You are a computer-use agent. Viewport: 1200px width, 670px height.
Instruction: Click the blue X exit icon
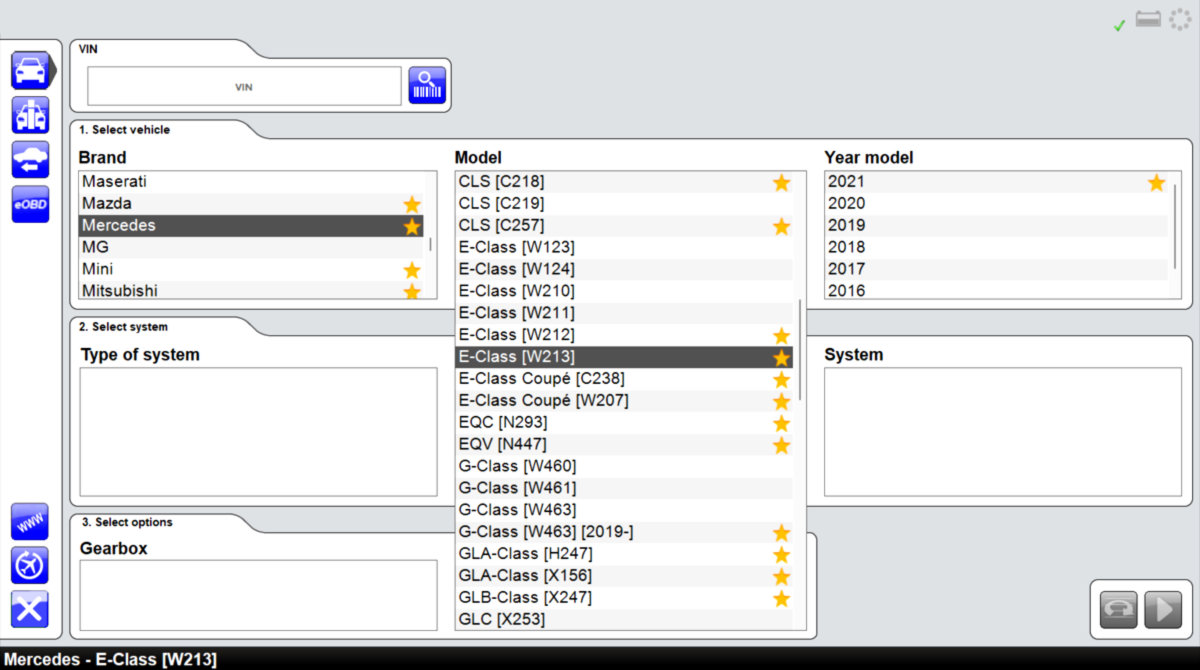pyautogui.click(x=30, y=608)
